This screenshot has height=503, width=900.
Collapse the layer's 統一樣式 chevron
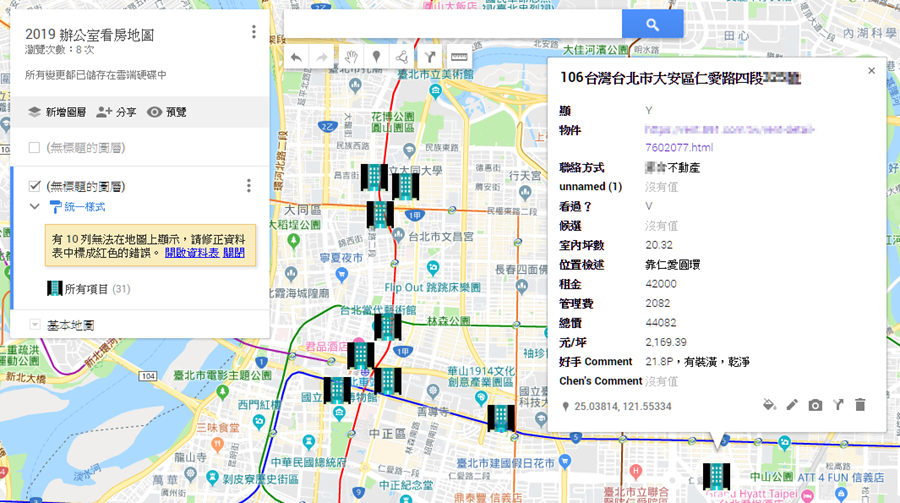(35, 207)
